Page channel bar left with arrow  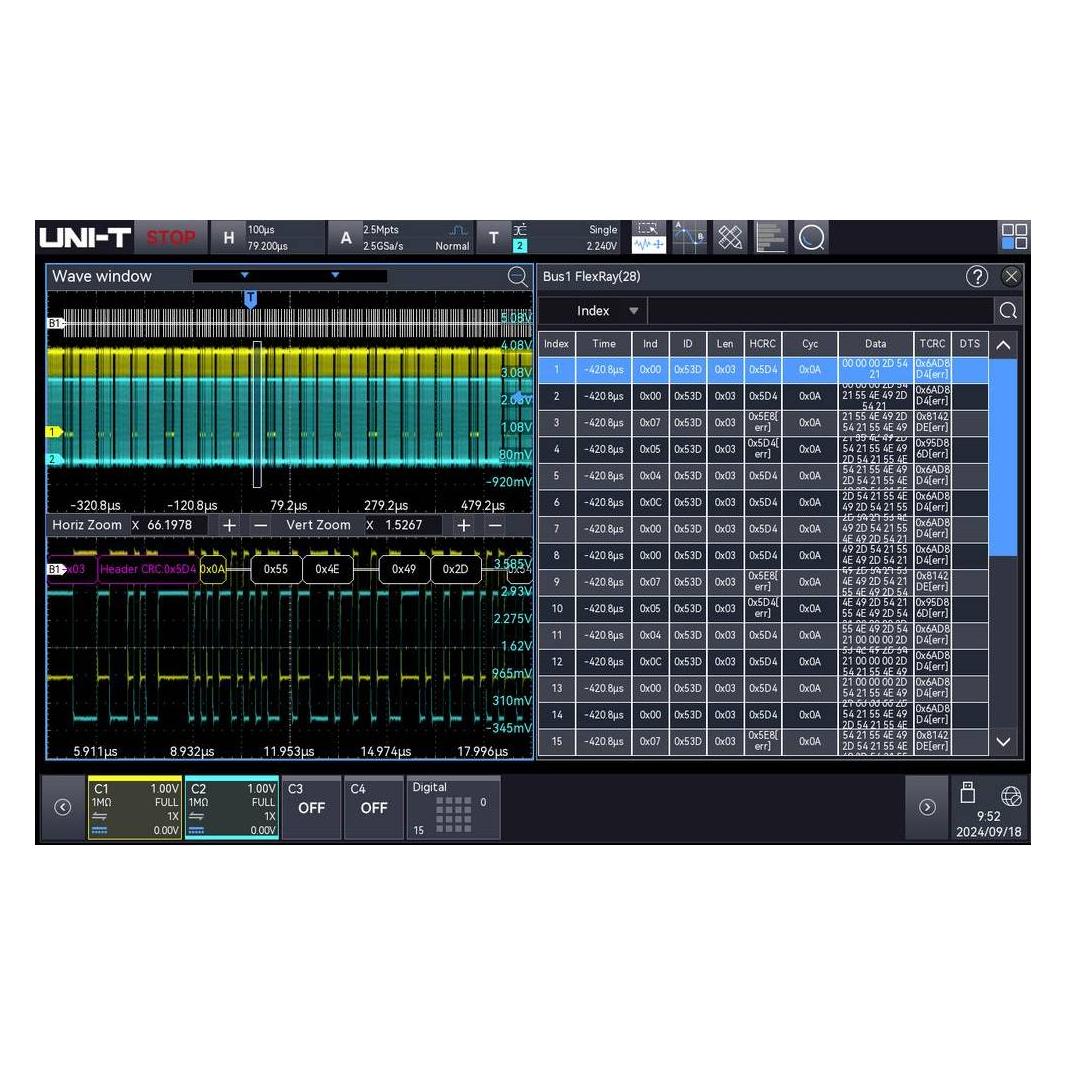coord(63,807)
